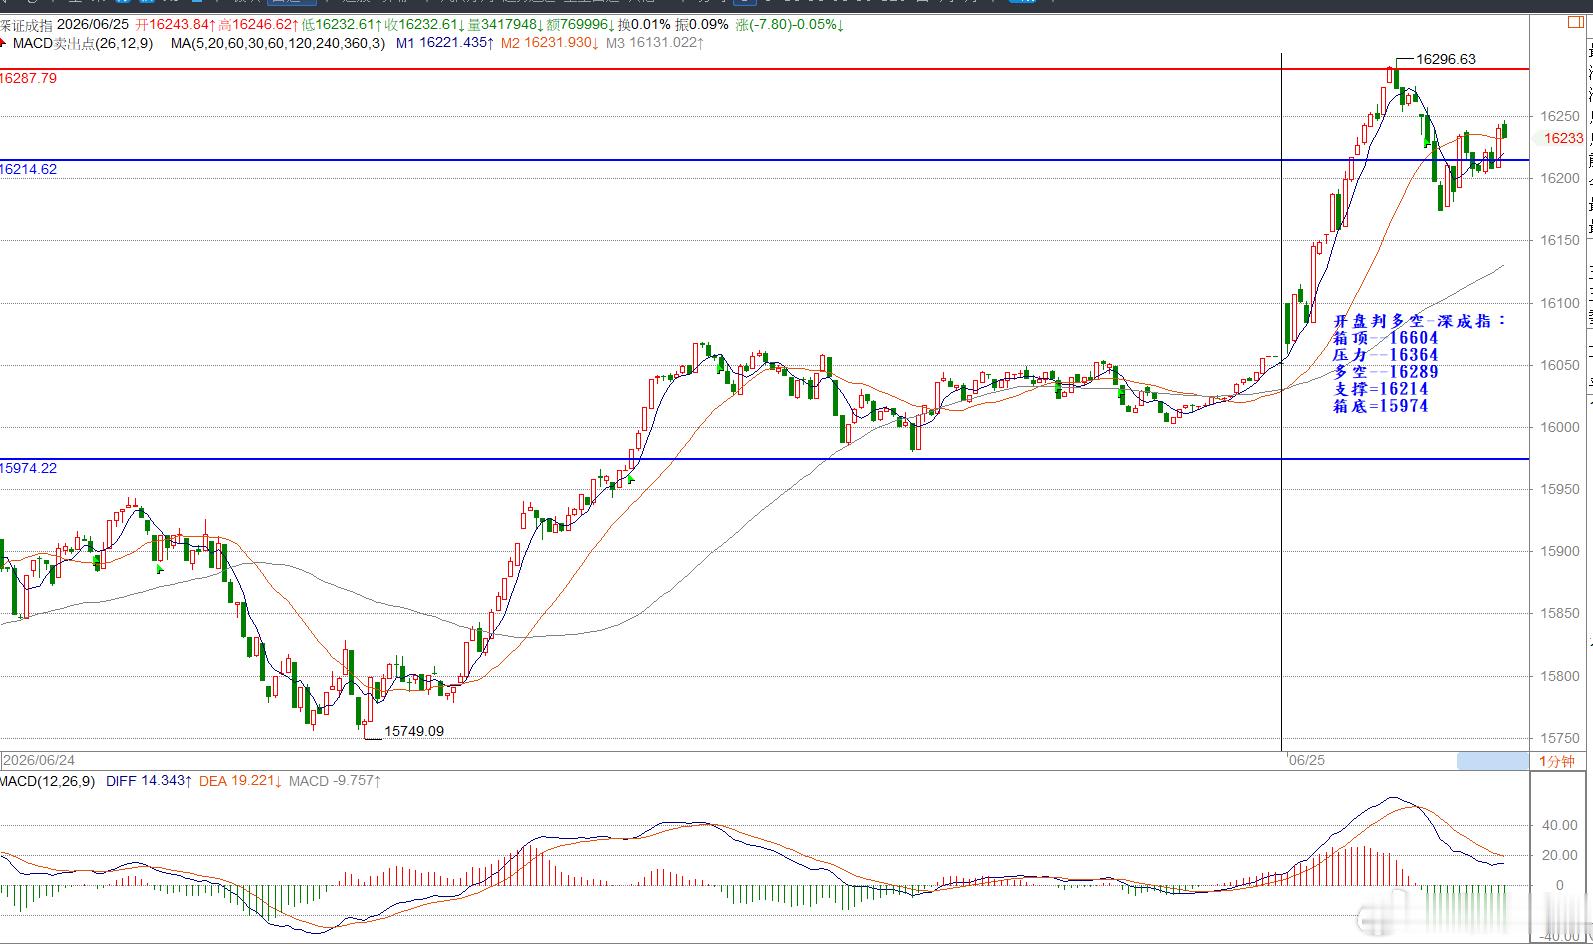
Task: Click the 涨(-7.80)-0.05% change value
Action: (x=790, y=25)
